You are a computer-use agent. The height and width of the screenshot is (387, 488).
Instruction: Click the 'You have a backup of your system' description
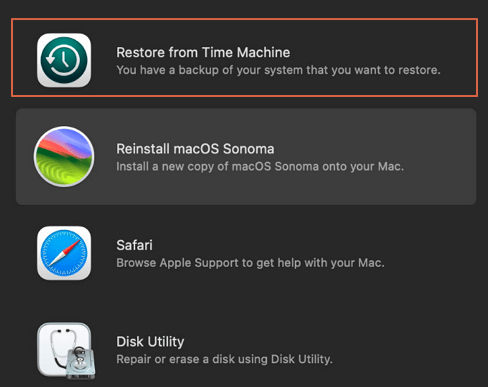[x=278, y=70]
